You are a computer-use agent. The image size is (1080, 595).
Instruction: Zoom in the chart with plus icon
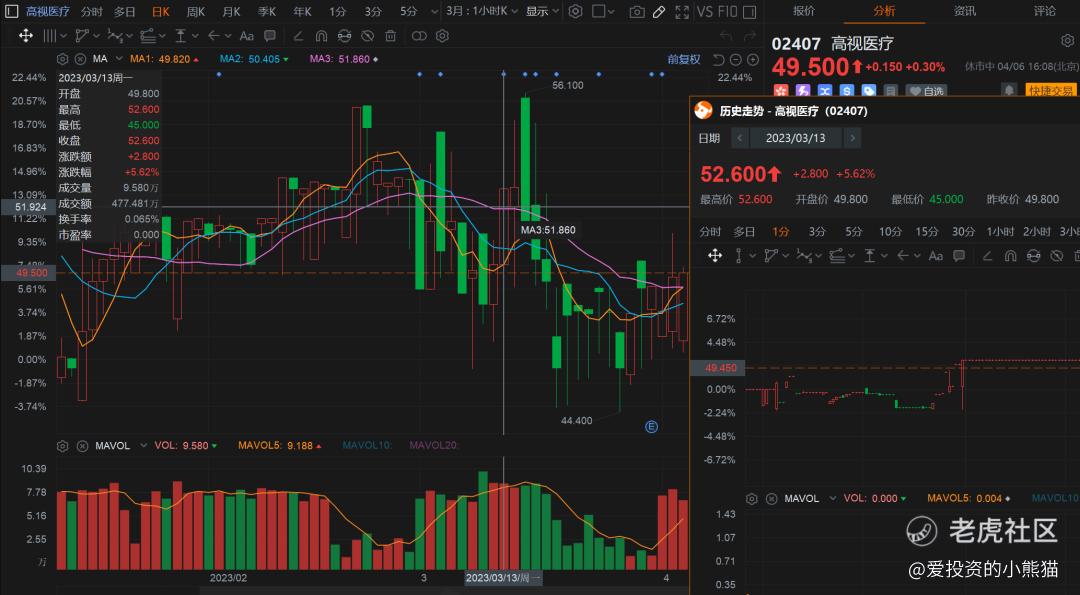coord(752,60)
